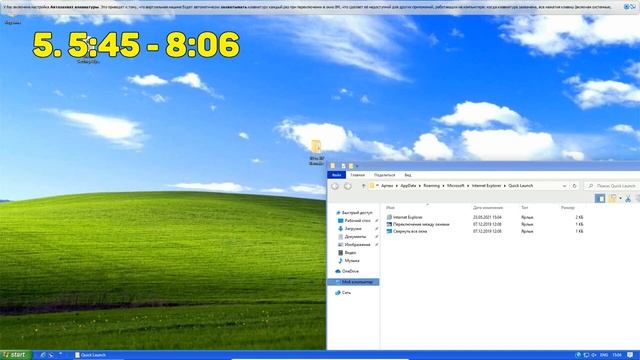The height and width of the screenshot is (360, 640).
Task: Click second quick launch icon in taskbar
Action: [x=51, y=355]
